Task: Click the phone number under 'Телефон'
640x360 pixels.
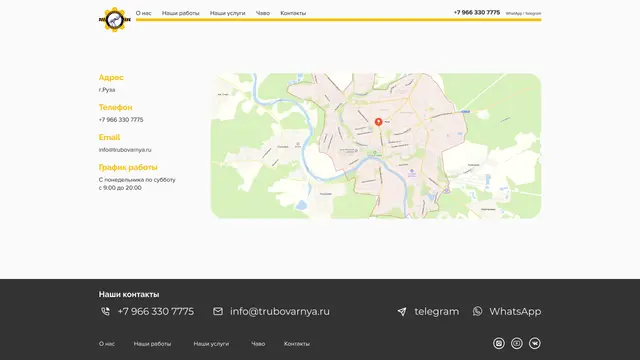Action: click(121, 120)
